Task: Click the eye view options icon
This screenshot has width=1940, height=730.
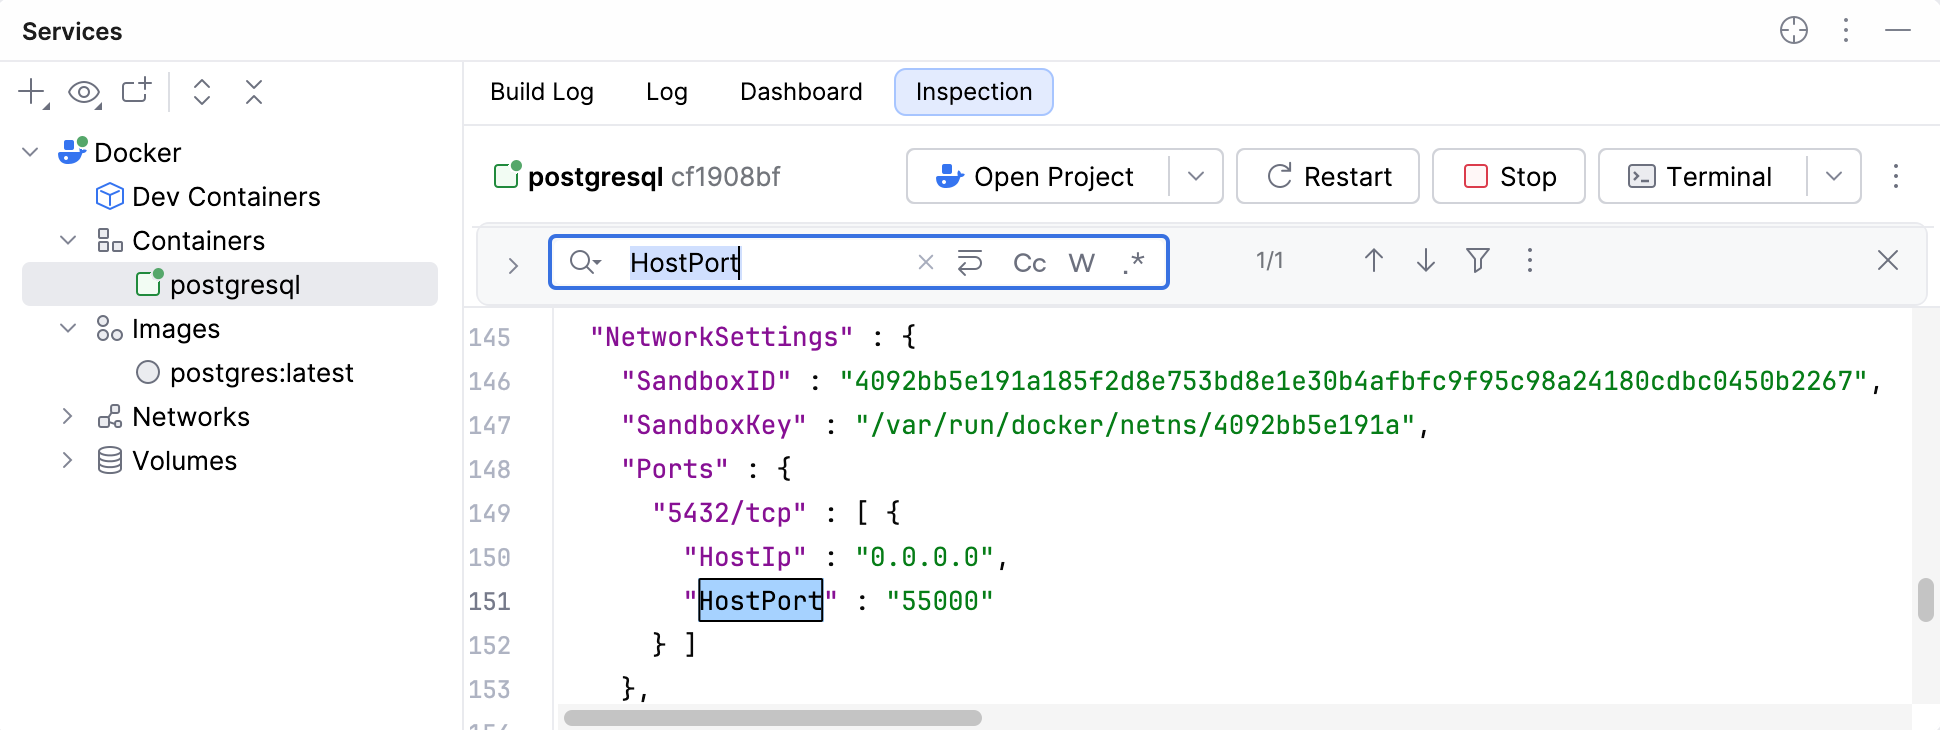Action: pyautogui.click(x=84, y=93)
